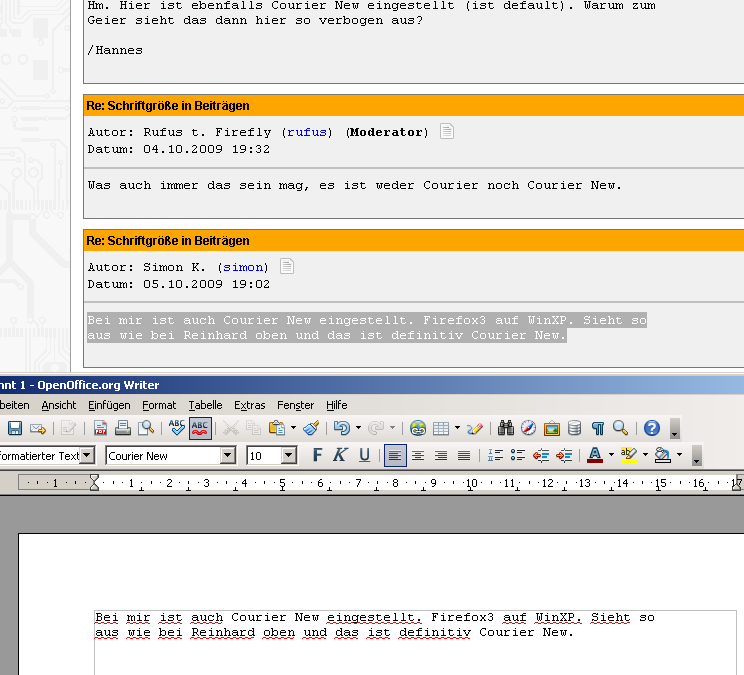This screenshot has width=744, height=675.
Task: Toggle the Navigator compass icon
Action: (x=529, y=428)
